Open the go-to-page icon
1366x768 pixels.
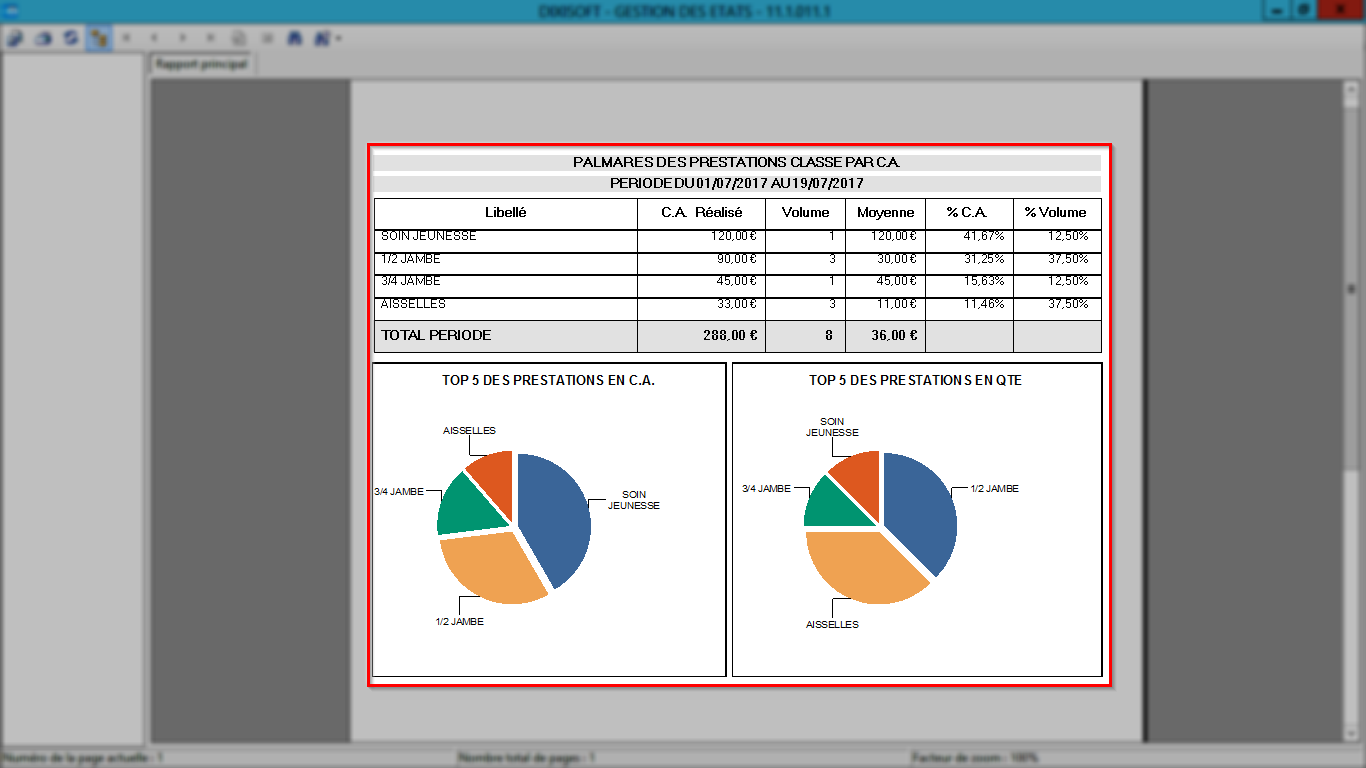[239, 38]
